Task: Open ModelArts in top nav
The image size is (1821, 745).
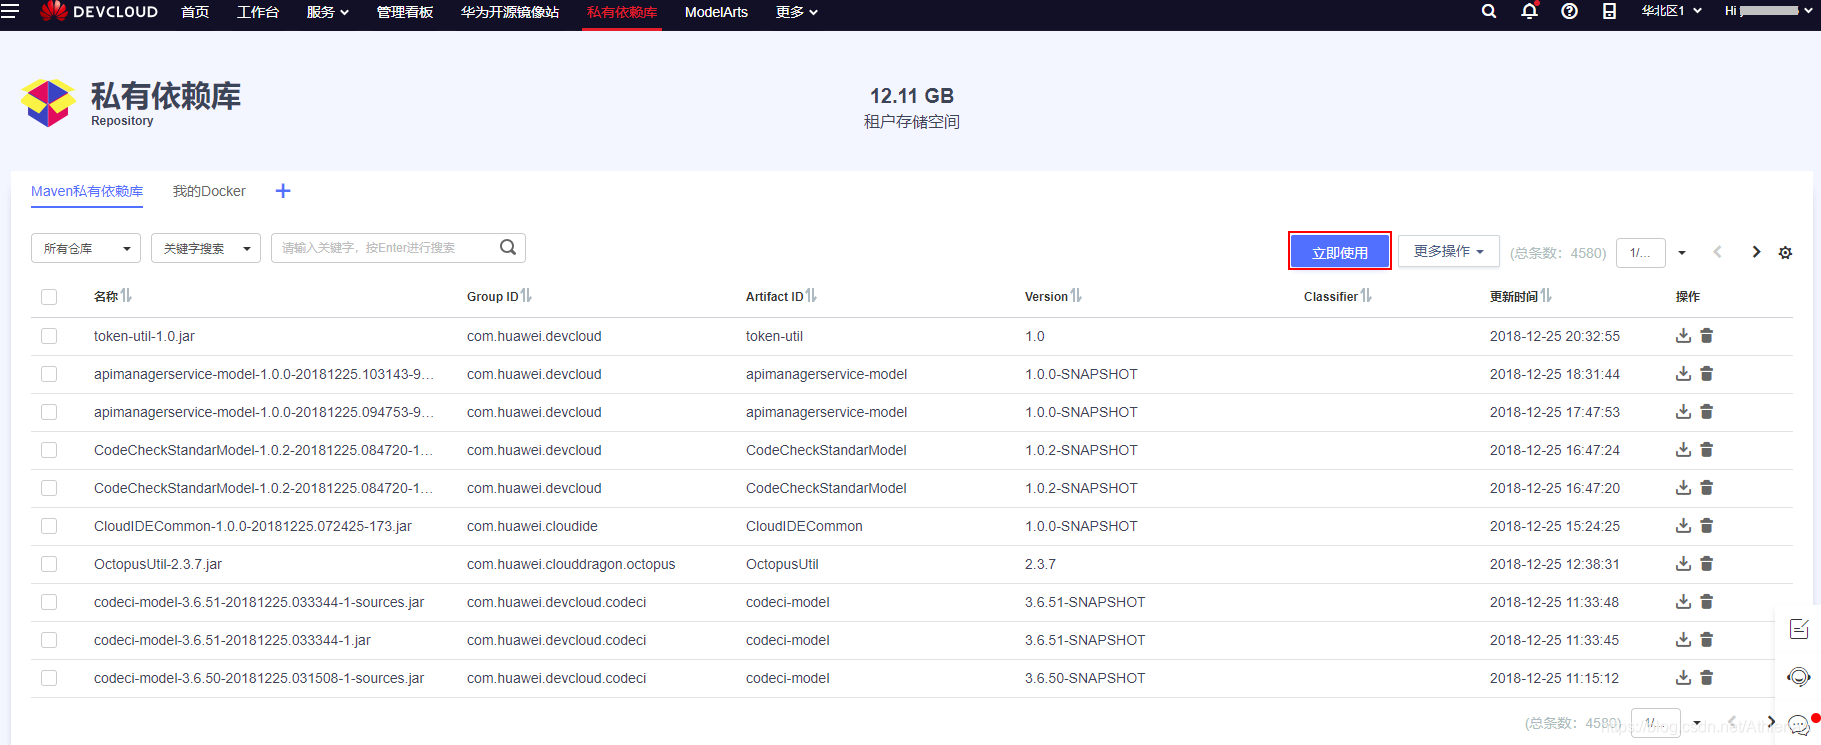Action: pos(716,12)
